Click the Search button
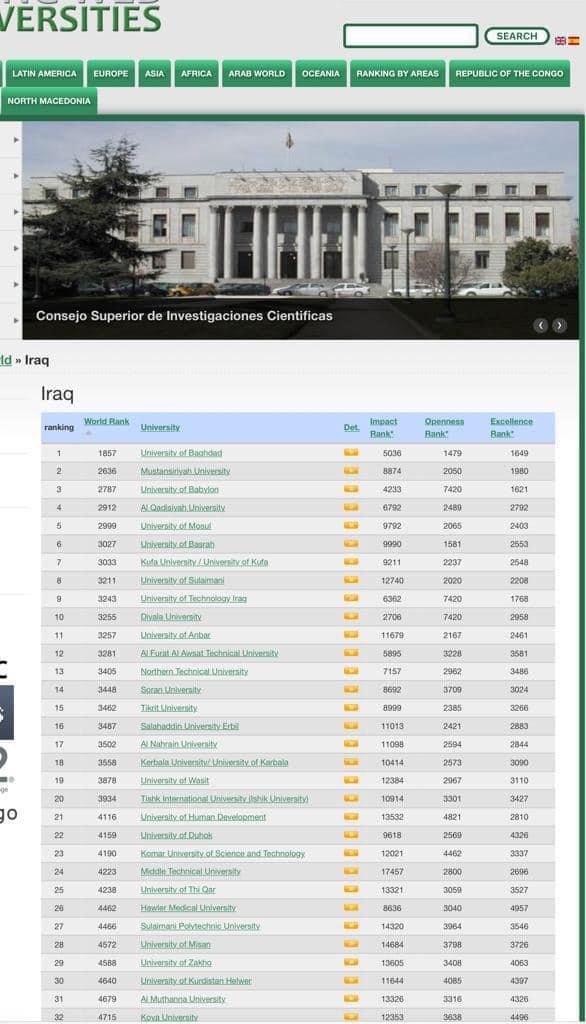 516,36
